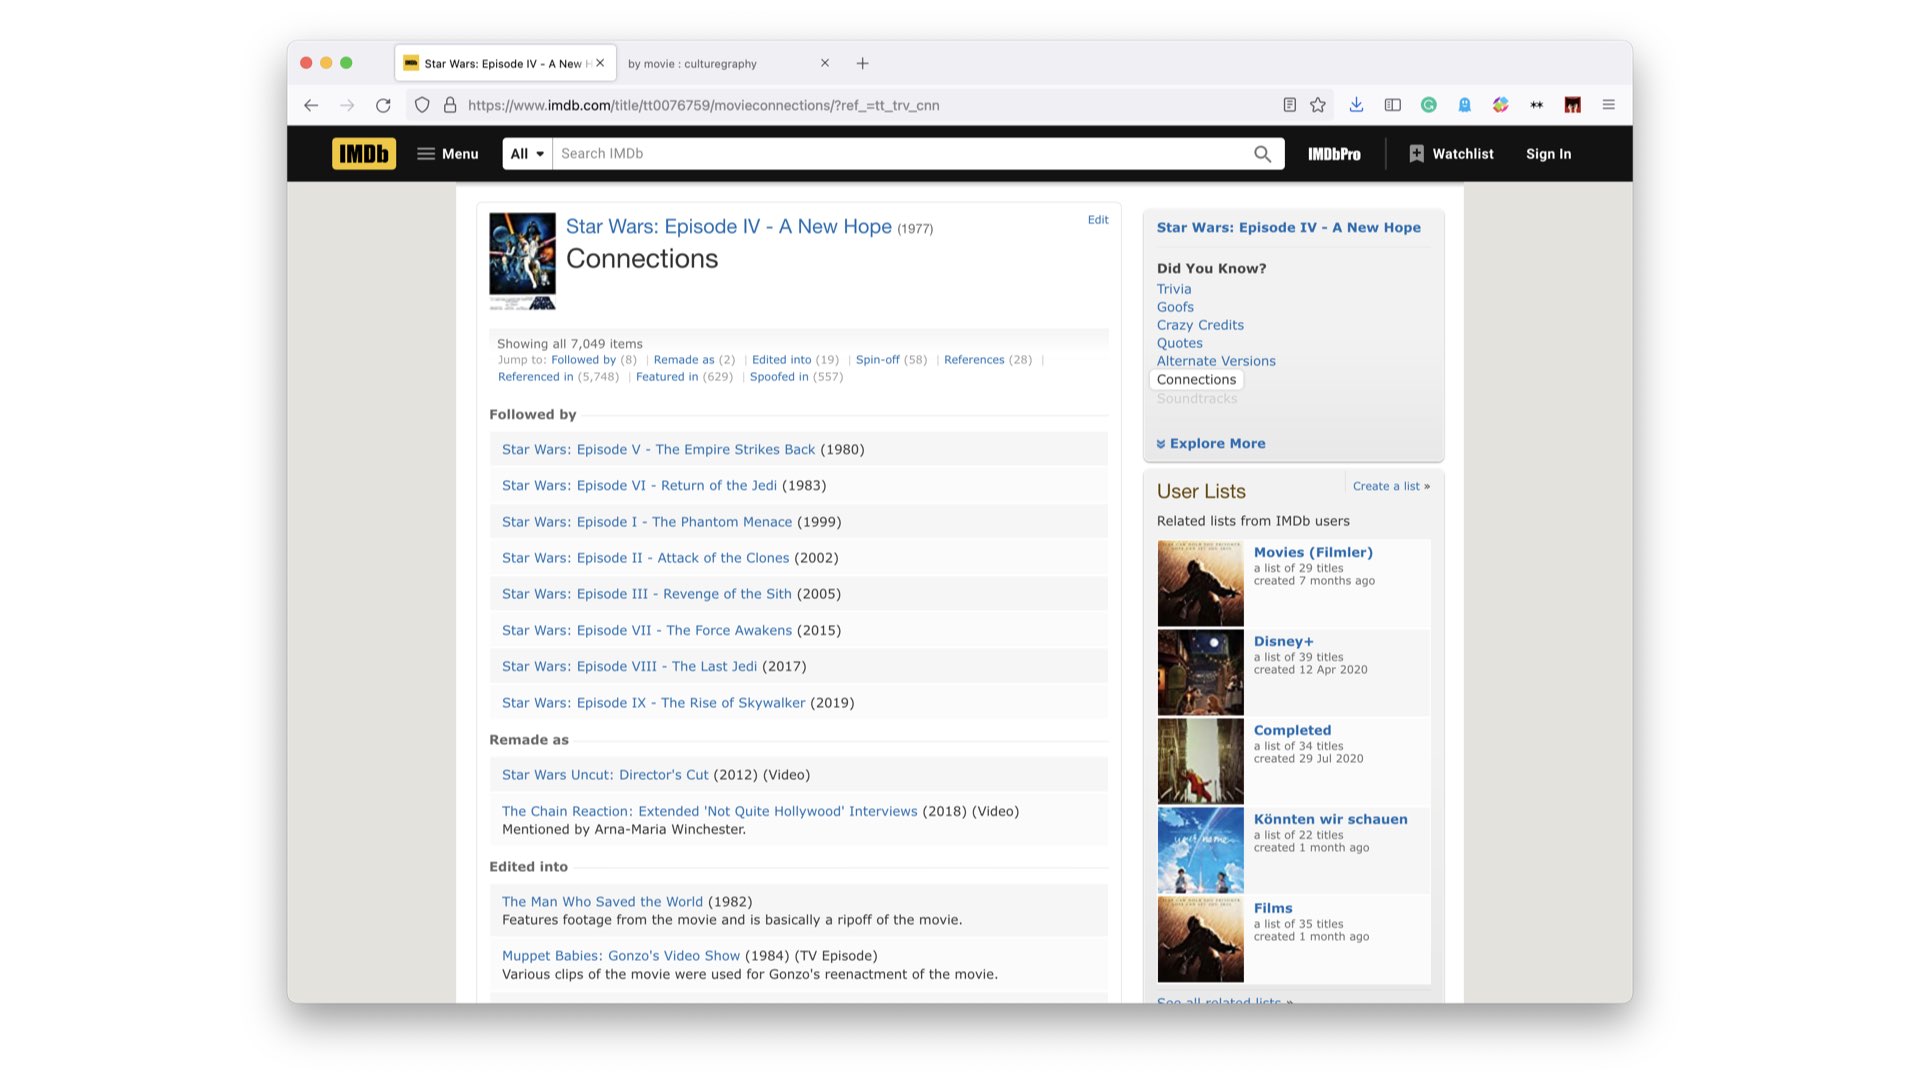Jump to Spin-off section
Viewport: 1920px width, 1080px height.
click(x=877, y=360)
